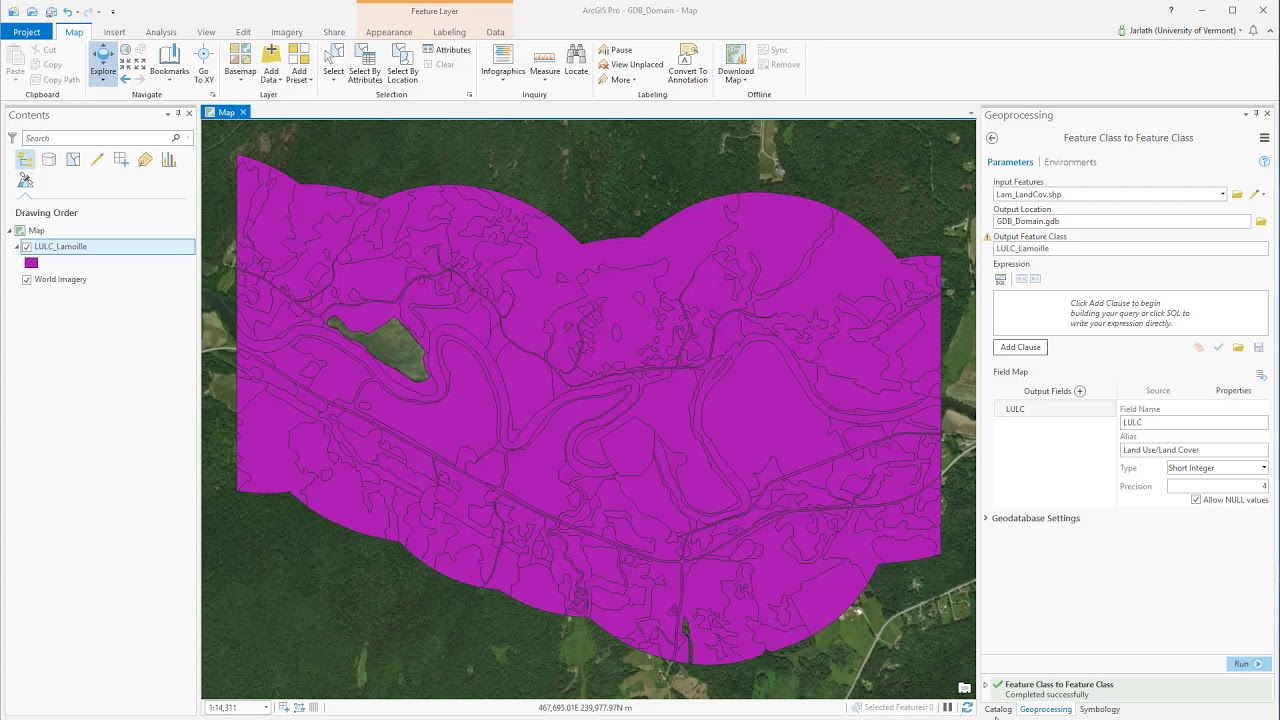This screenshot has width=1280, height=720.
Task: Open field Type dropdown Short Integer
Action: pos(1217,468)
